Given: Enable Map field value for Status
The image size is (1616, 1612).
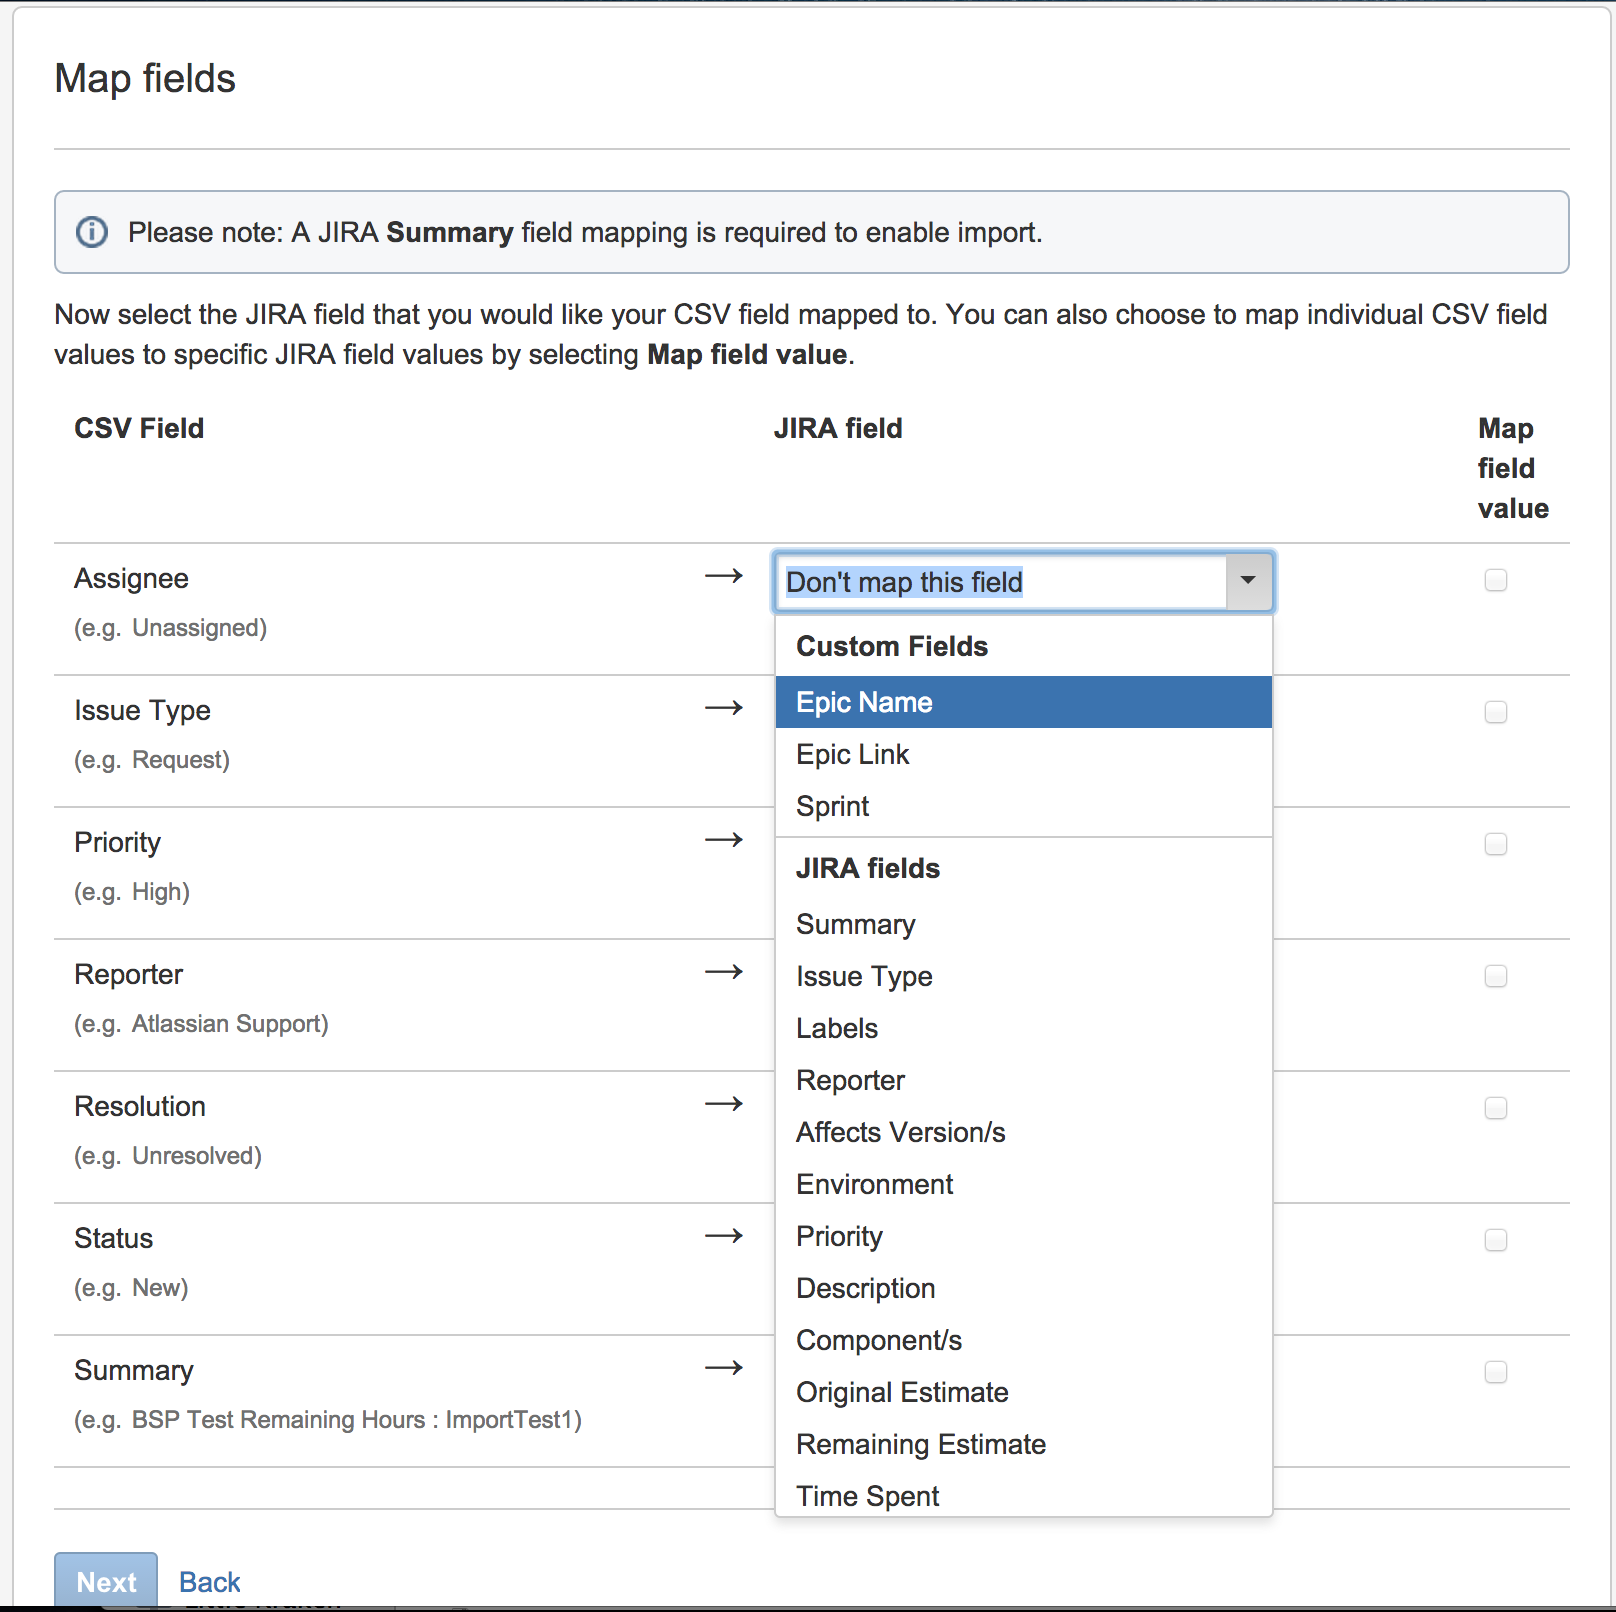Looking at the screenshot, I should tap(1496, 1240).
